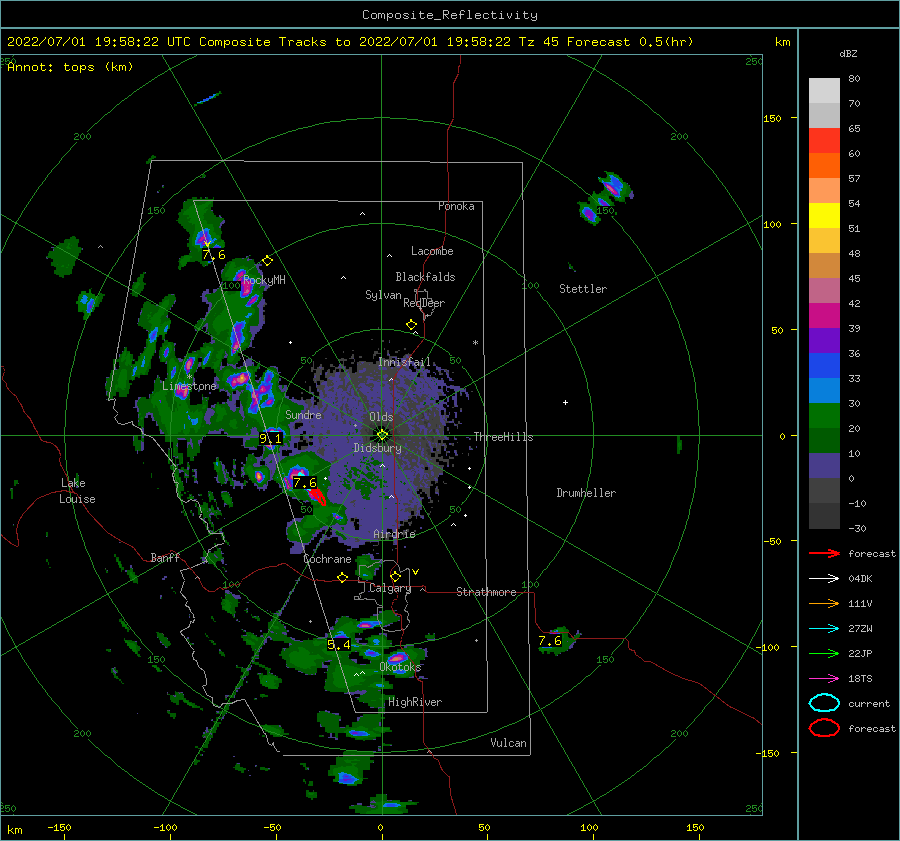Click the yellow diamond marker under Cochrane
900x841 pixels.
click(343, 577)
